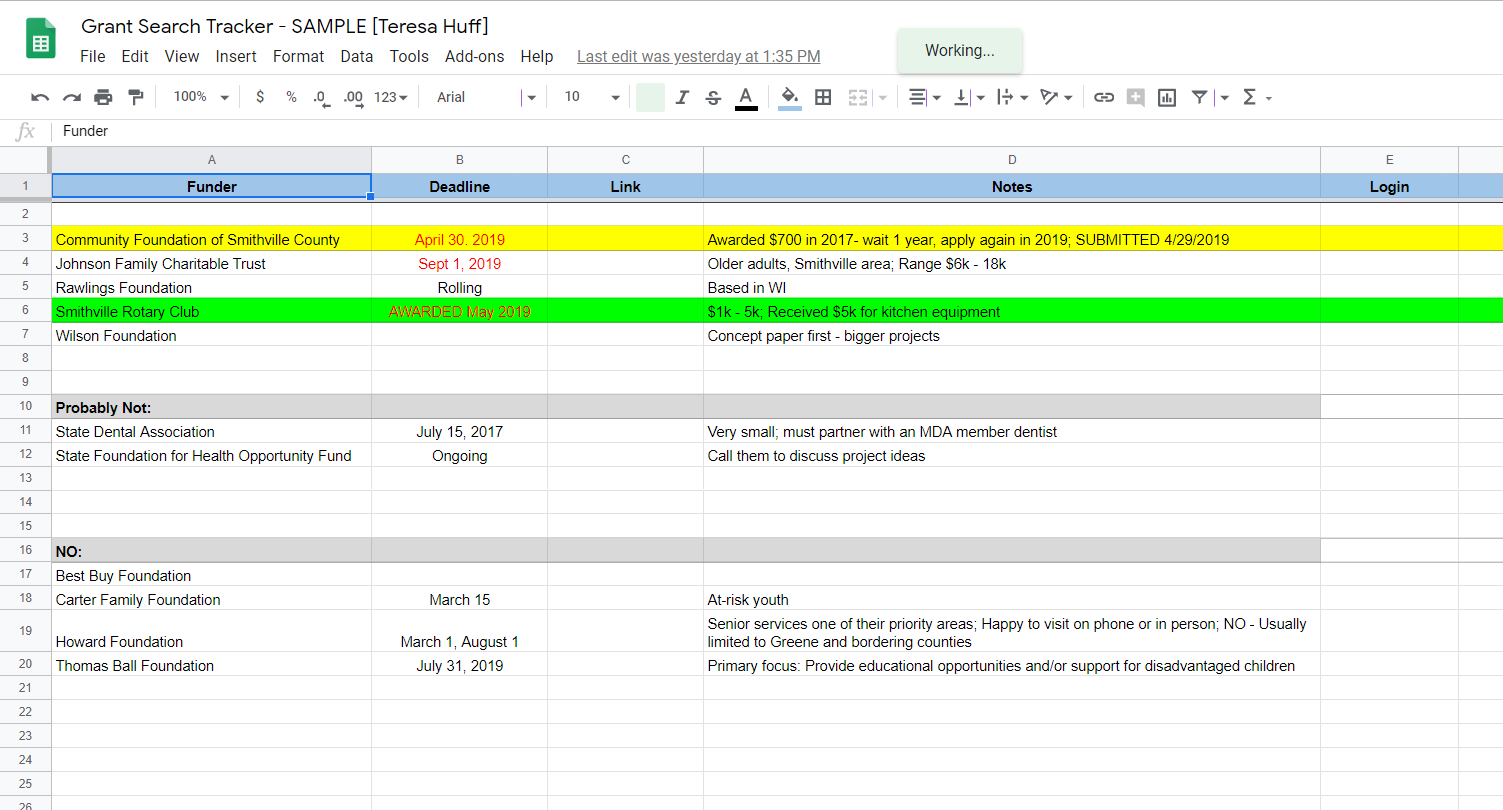Screen dimensions: 1503x810
Task: Open 'Last edit was yesterday' revision link
Action: click(x=699, y=57)
